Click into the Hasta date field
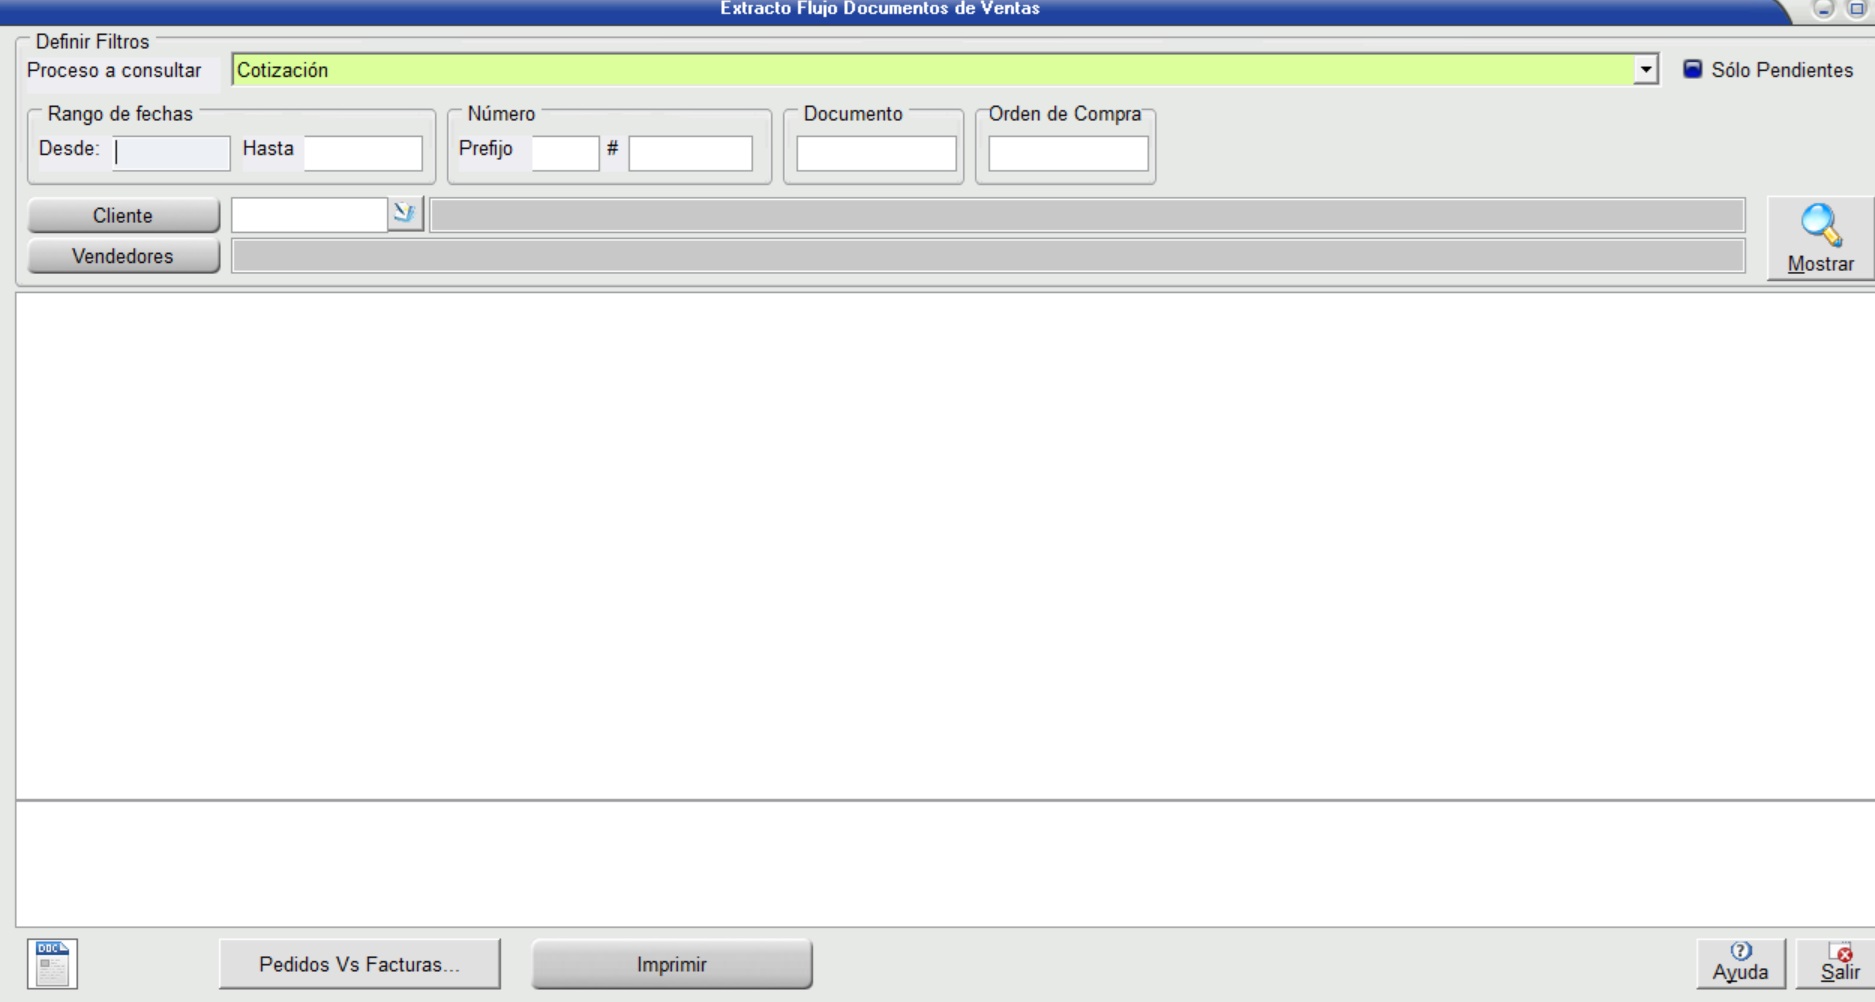 [x=363, y=153]
